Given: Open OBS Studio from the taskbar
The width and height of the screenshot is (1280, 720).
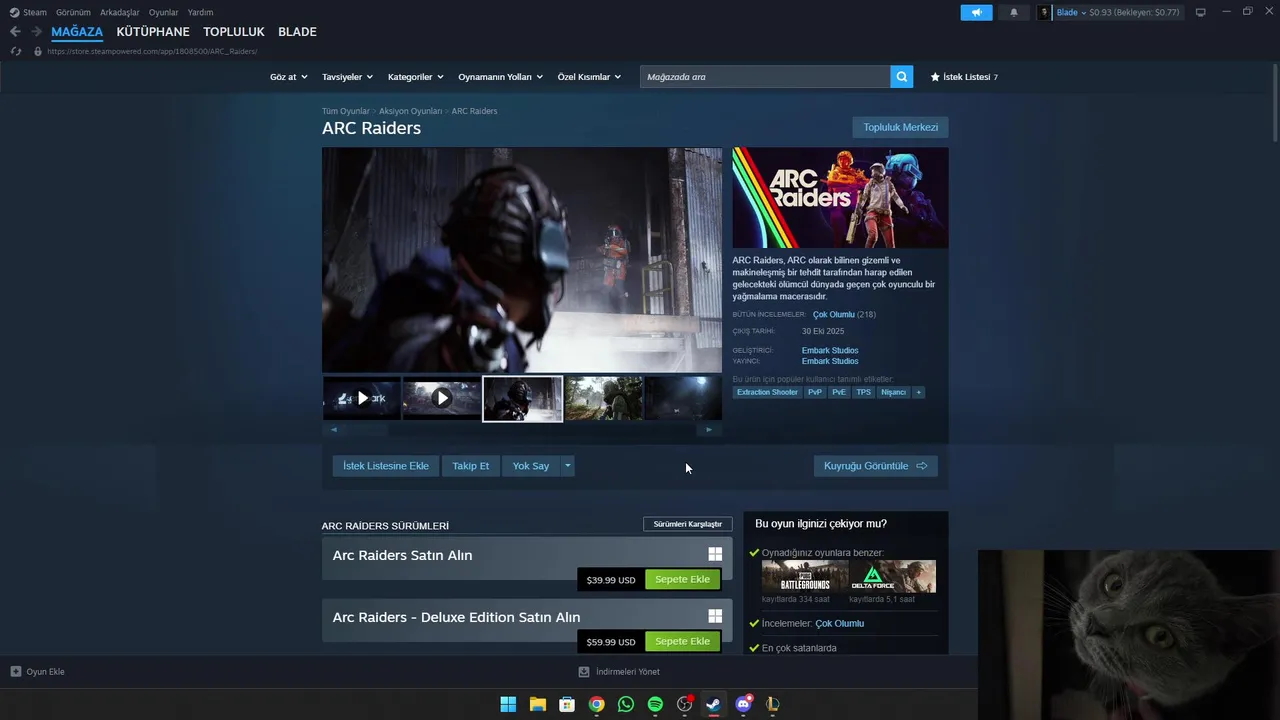Looking at the screenshot, I should 685,704.
